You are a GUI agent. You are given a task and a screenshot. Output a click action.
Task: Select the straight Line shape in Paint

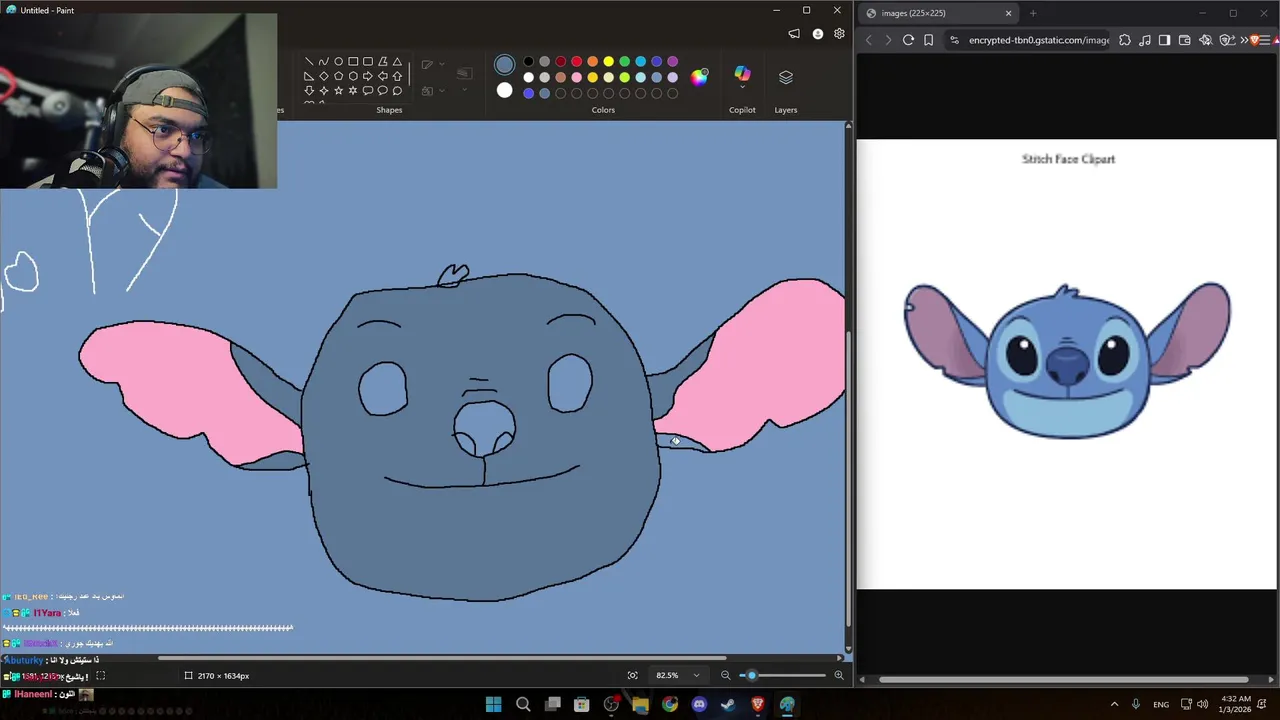309,61
